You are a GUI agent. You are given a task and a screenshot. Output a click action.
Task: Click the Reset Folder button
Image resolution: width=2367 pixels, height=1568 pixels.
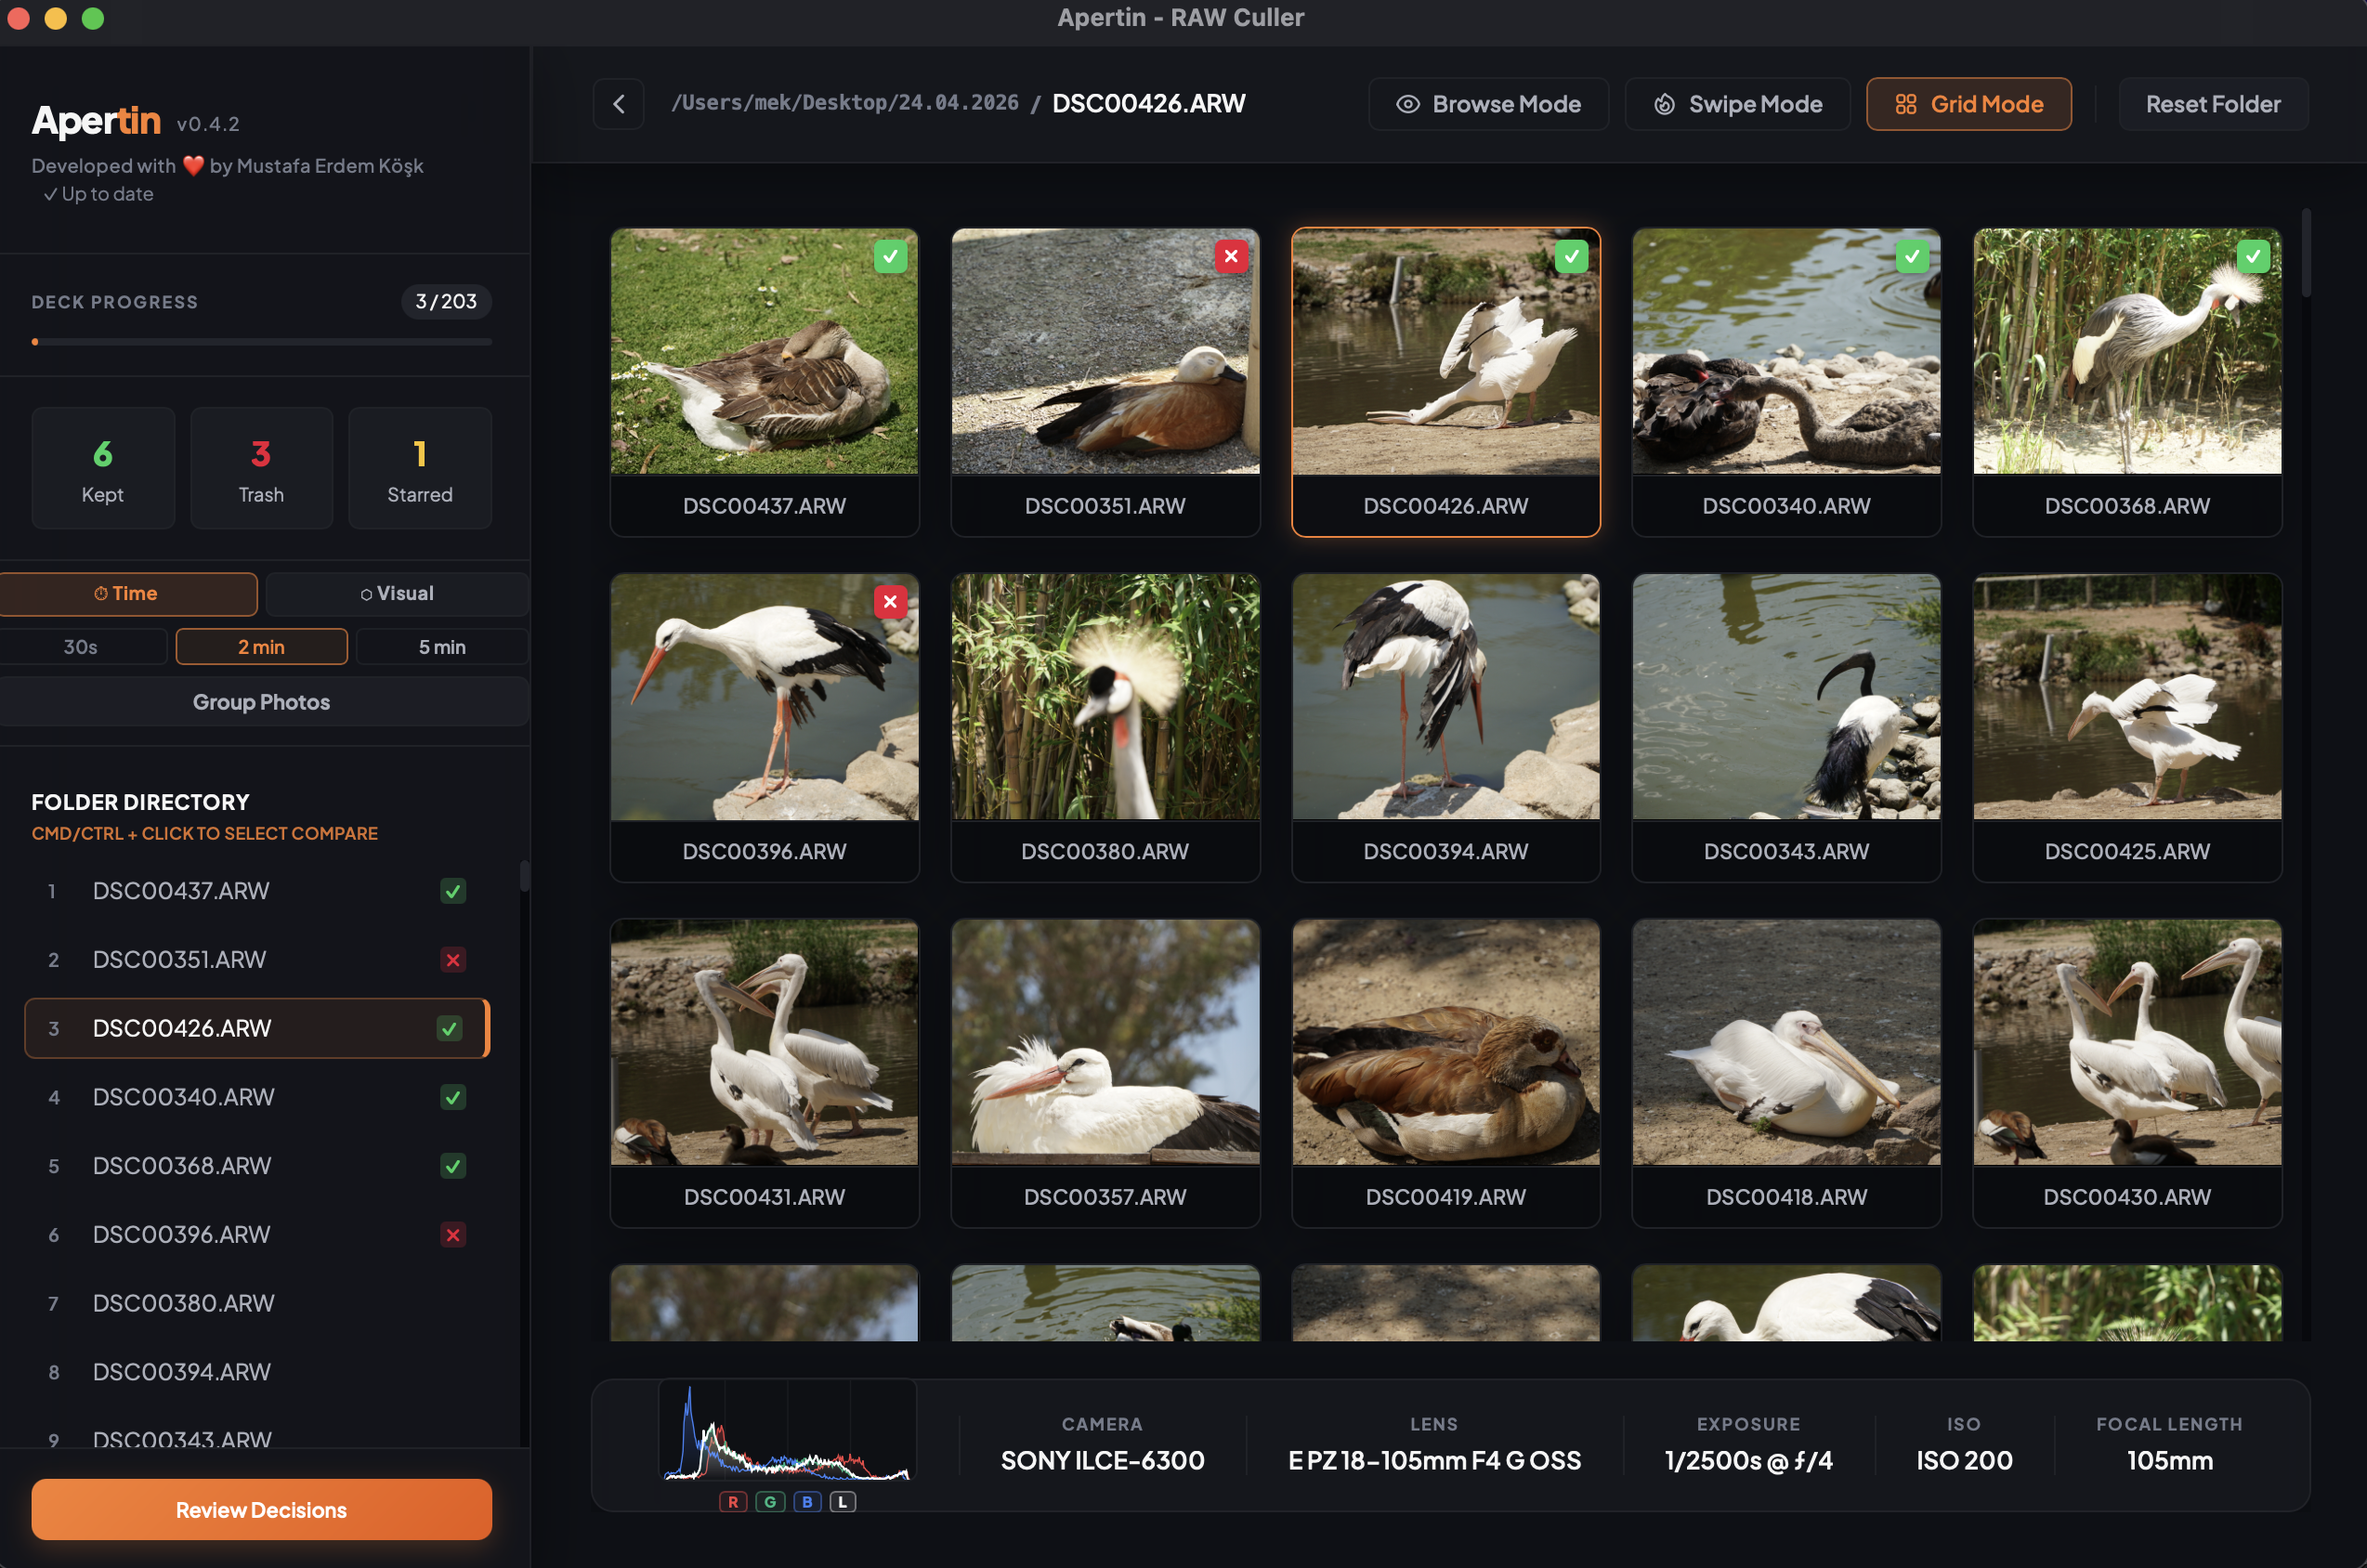pyautogui.click(x=2213, y=104)
